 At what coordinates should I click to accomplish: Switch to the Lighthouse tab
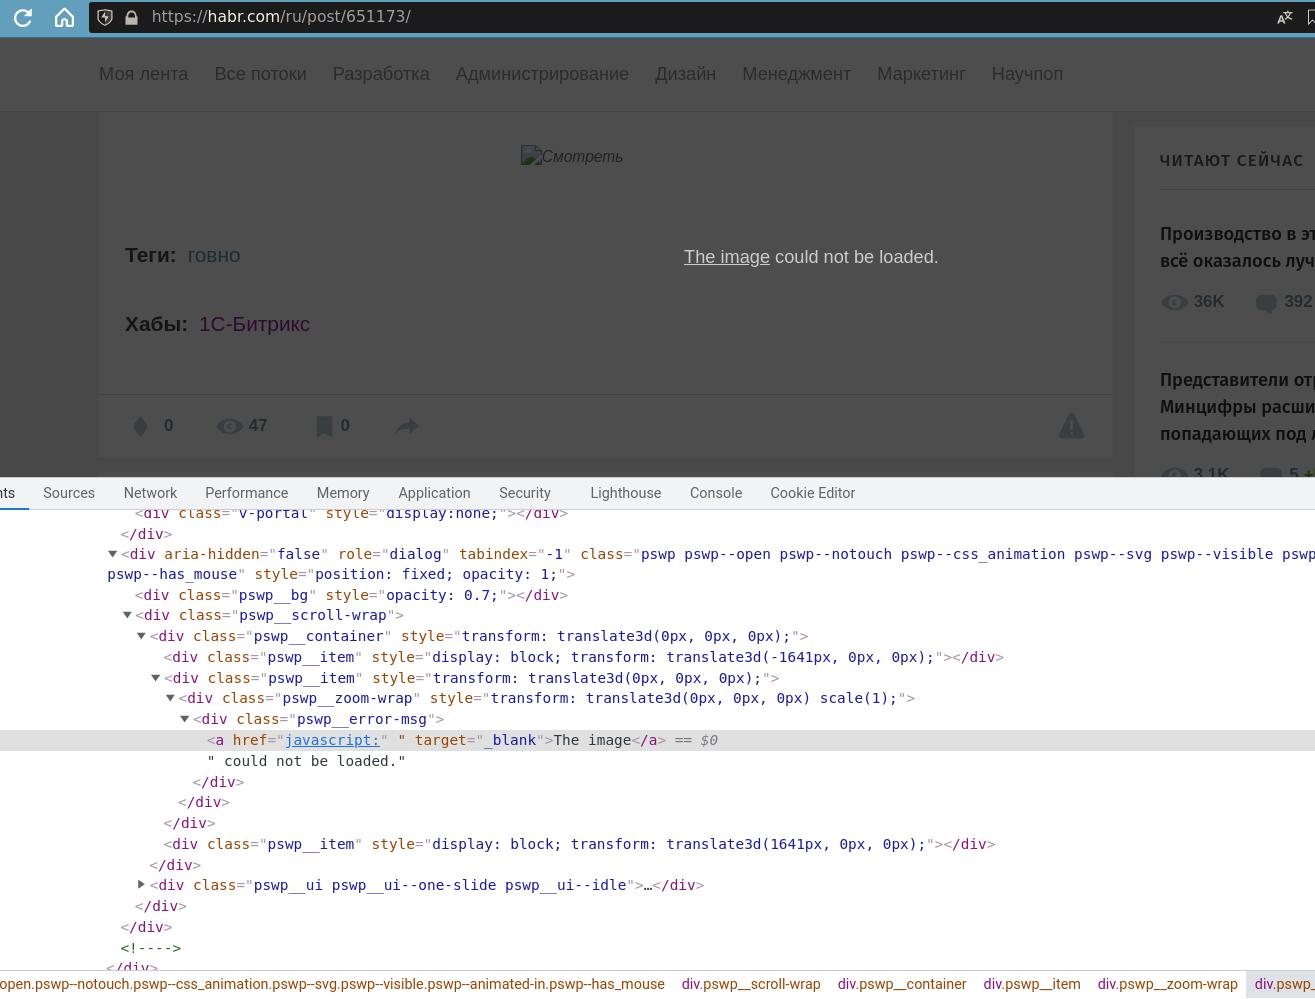(x=626, y=493)
